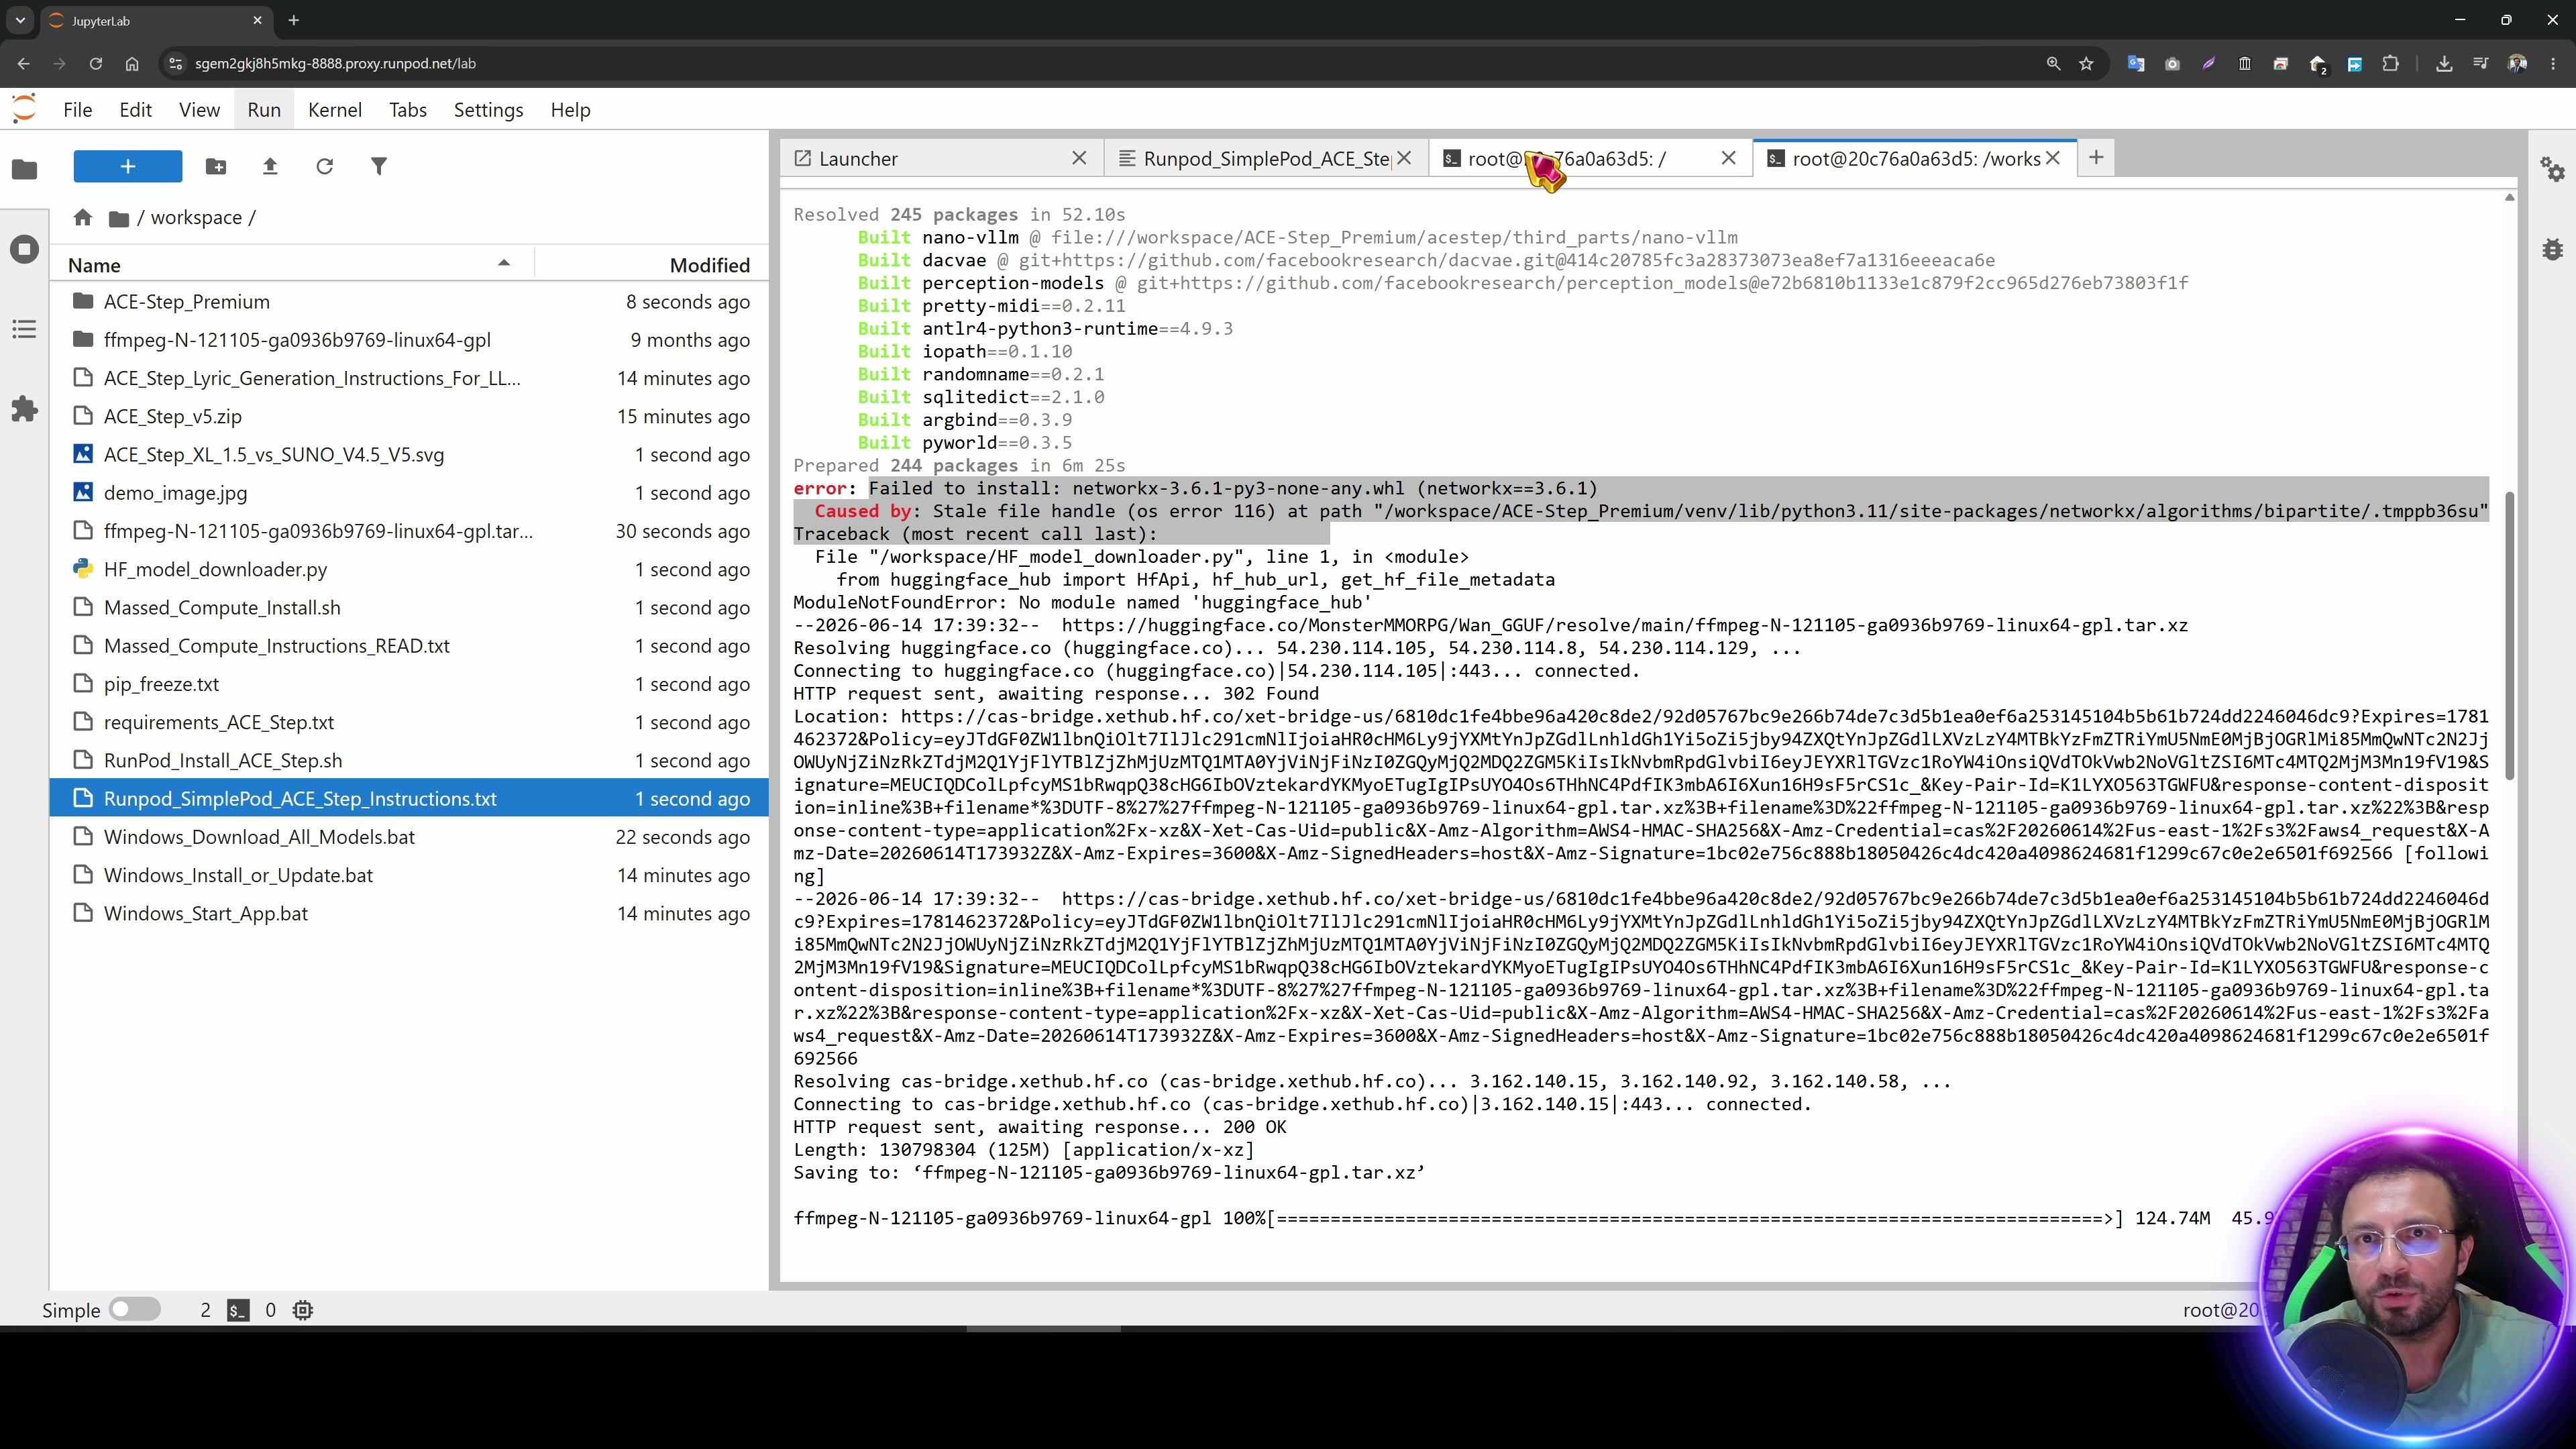Viewport: 2576px width, 1449px height.
Task: Select RunPod_Install_ACE_Step.sh file
Action: pos(410,761)
